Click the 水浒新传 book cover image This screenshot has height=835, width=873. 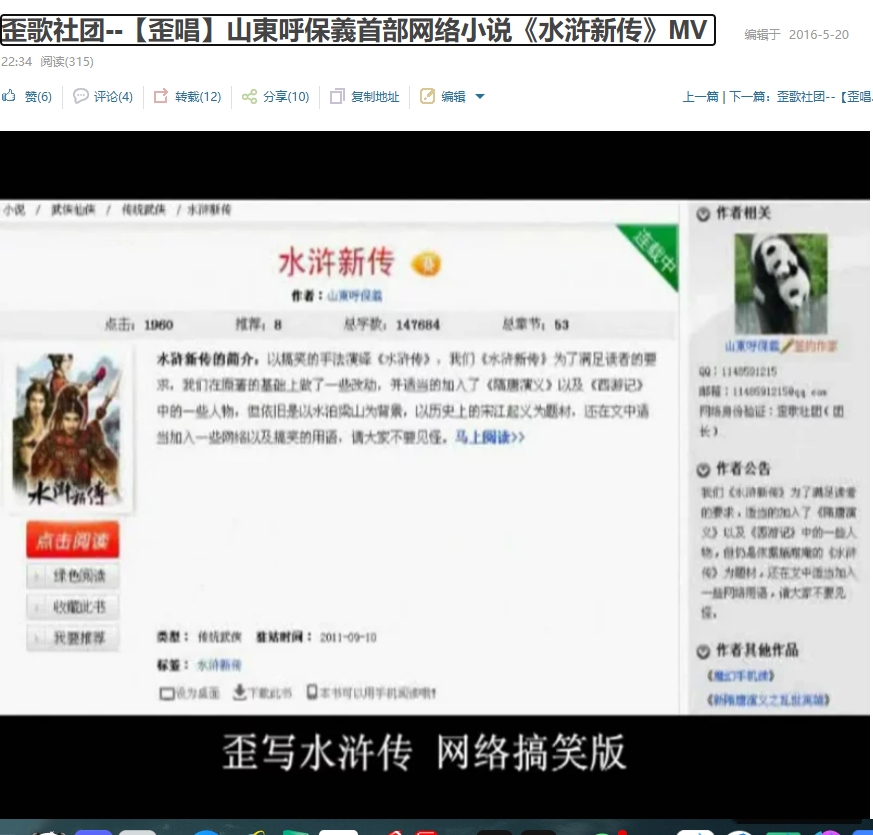coord(67,429)
